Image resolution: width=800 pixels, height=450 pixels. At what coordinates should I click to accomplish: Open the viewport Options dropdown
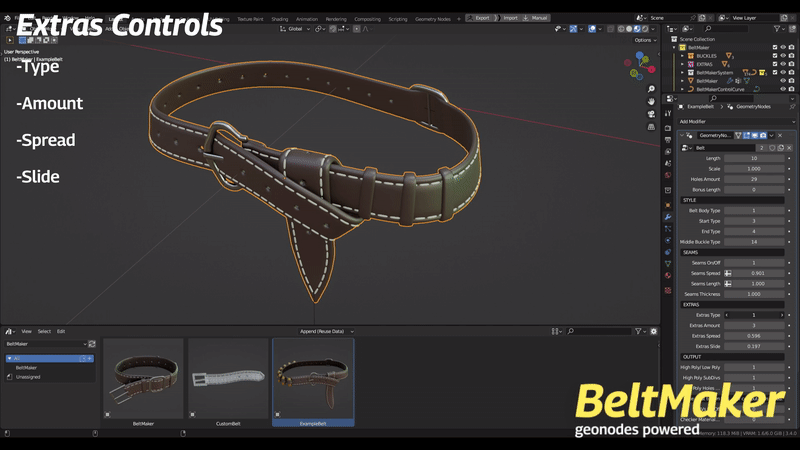pyautogui.click(x=645, y=40)
